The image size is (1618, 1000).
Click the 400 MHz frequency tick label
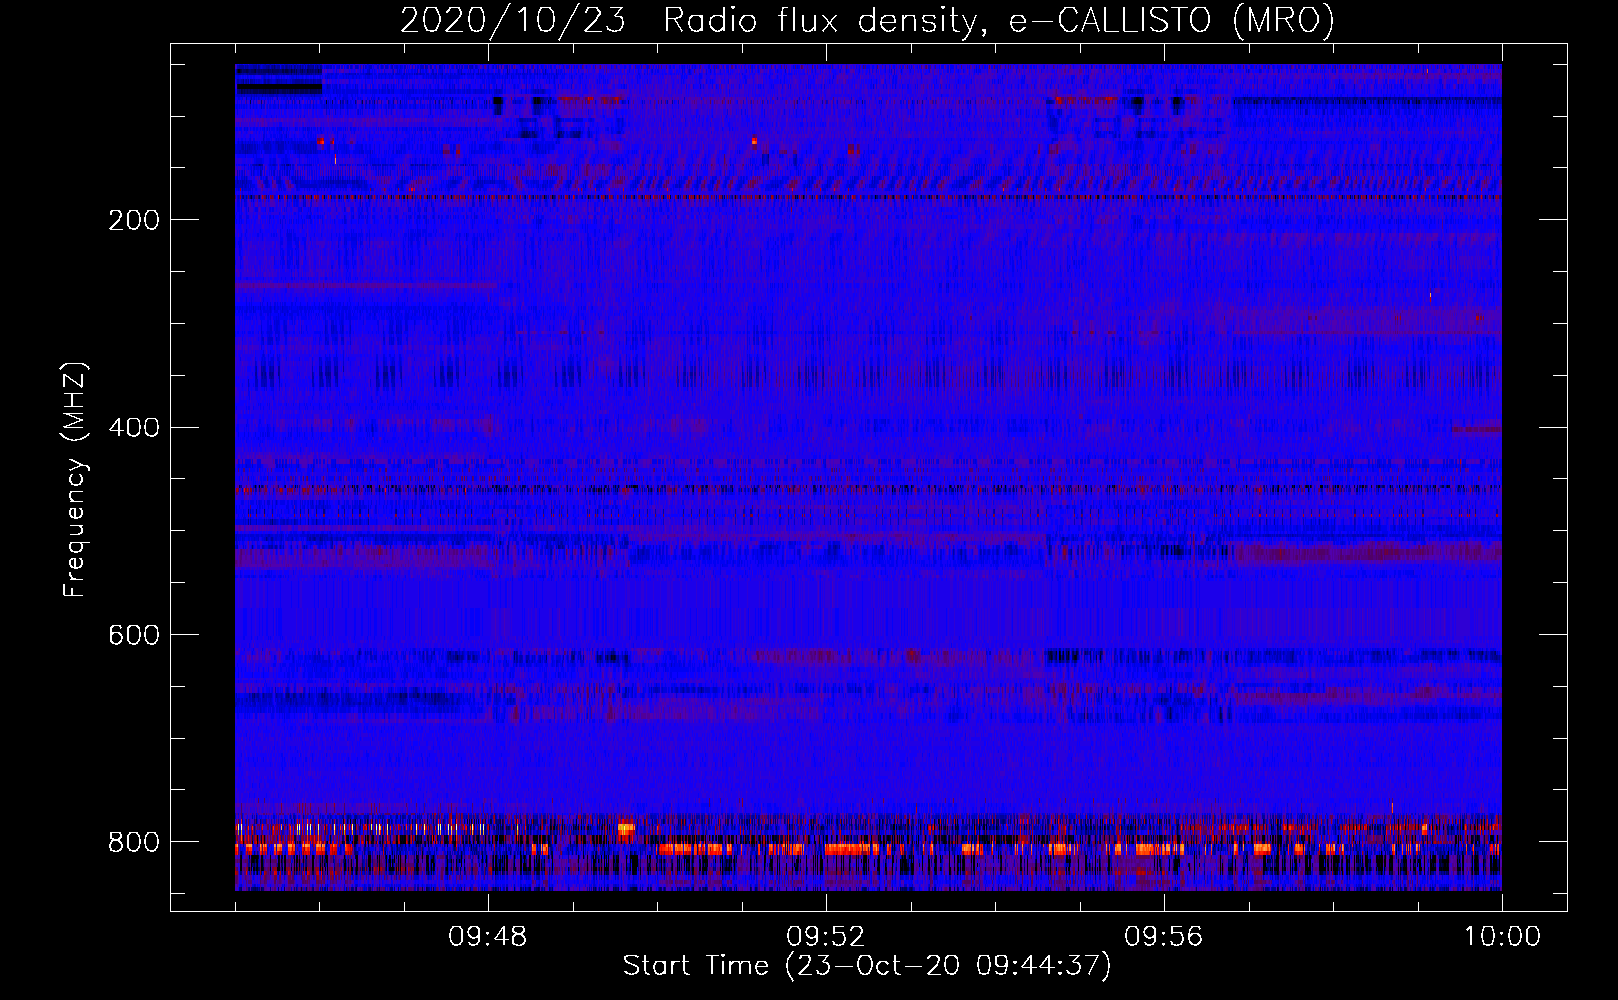pyautogui.click(x=134, y=428)
